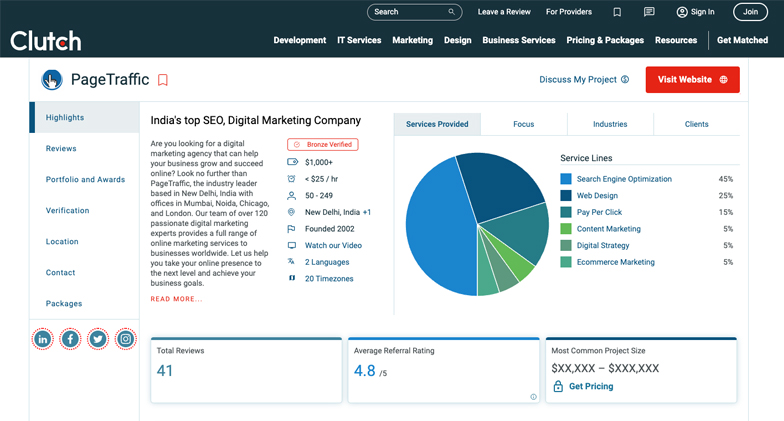Jump to Packages section

(64, 304)
